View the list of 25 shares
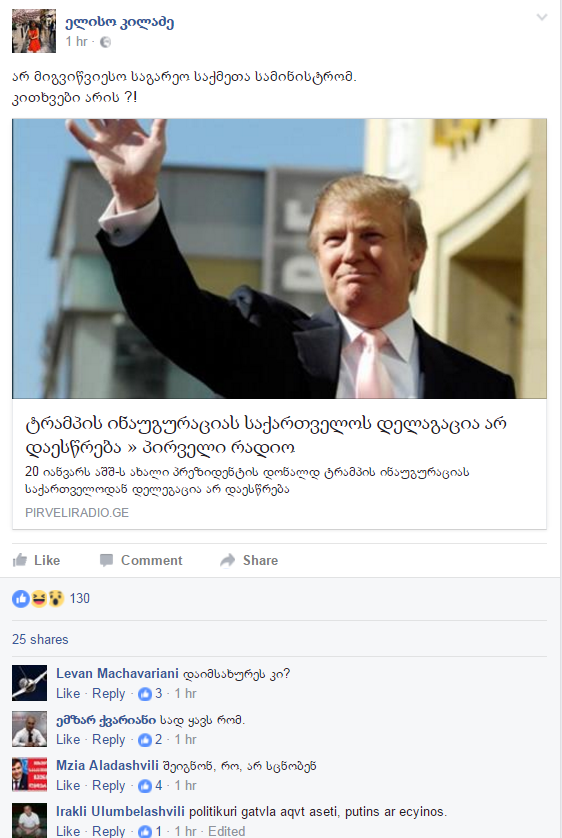Screen dimensions: 562x838 (41, 639)
